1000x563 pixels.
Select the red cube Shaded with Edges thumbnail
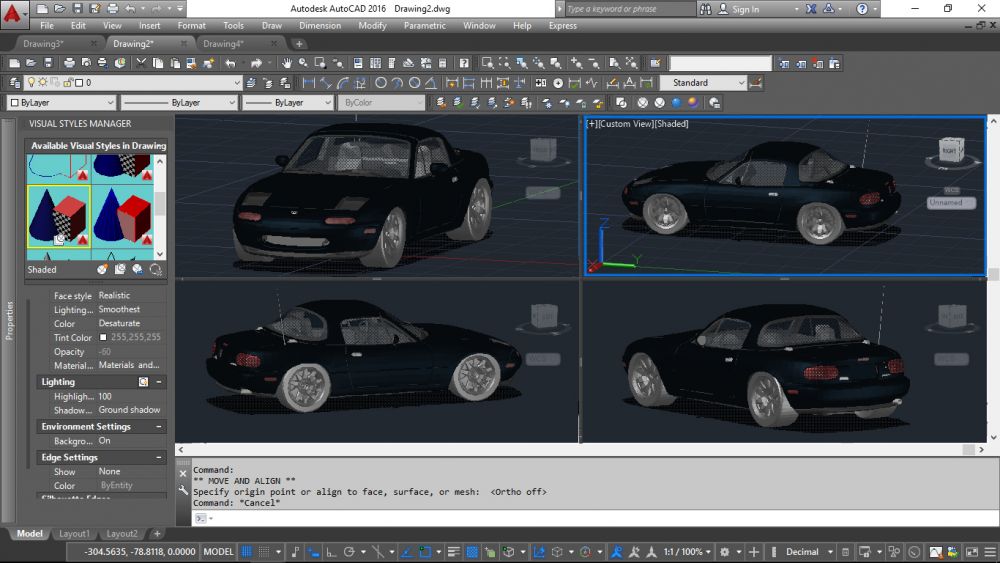click(x=123, y=217)
